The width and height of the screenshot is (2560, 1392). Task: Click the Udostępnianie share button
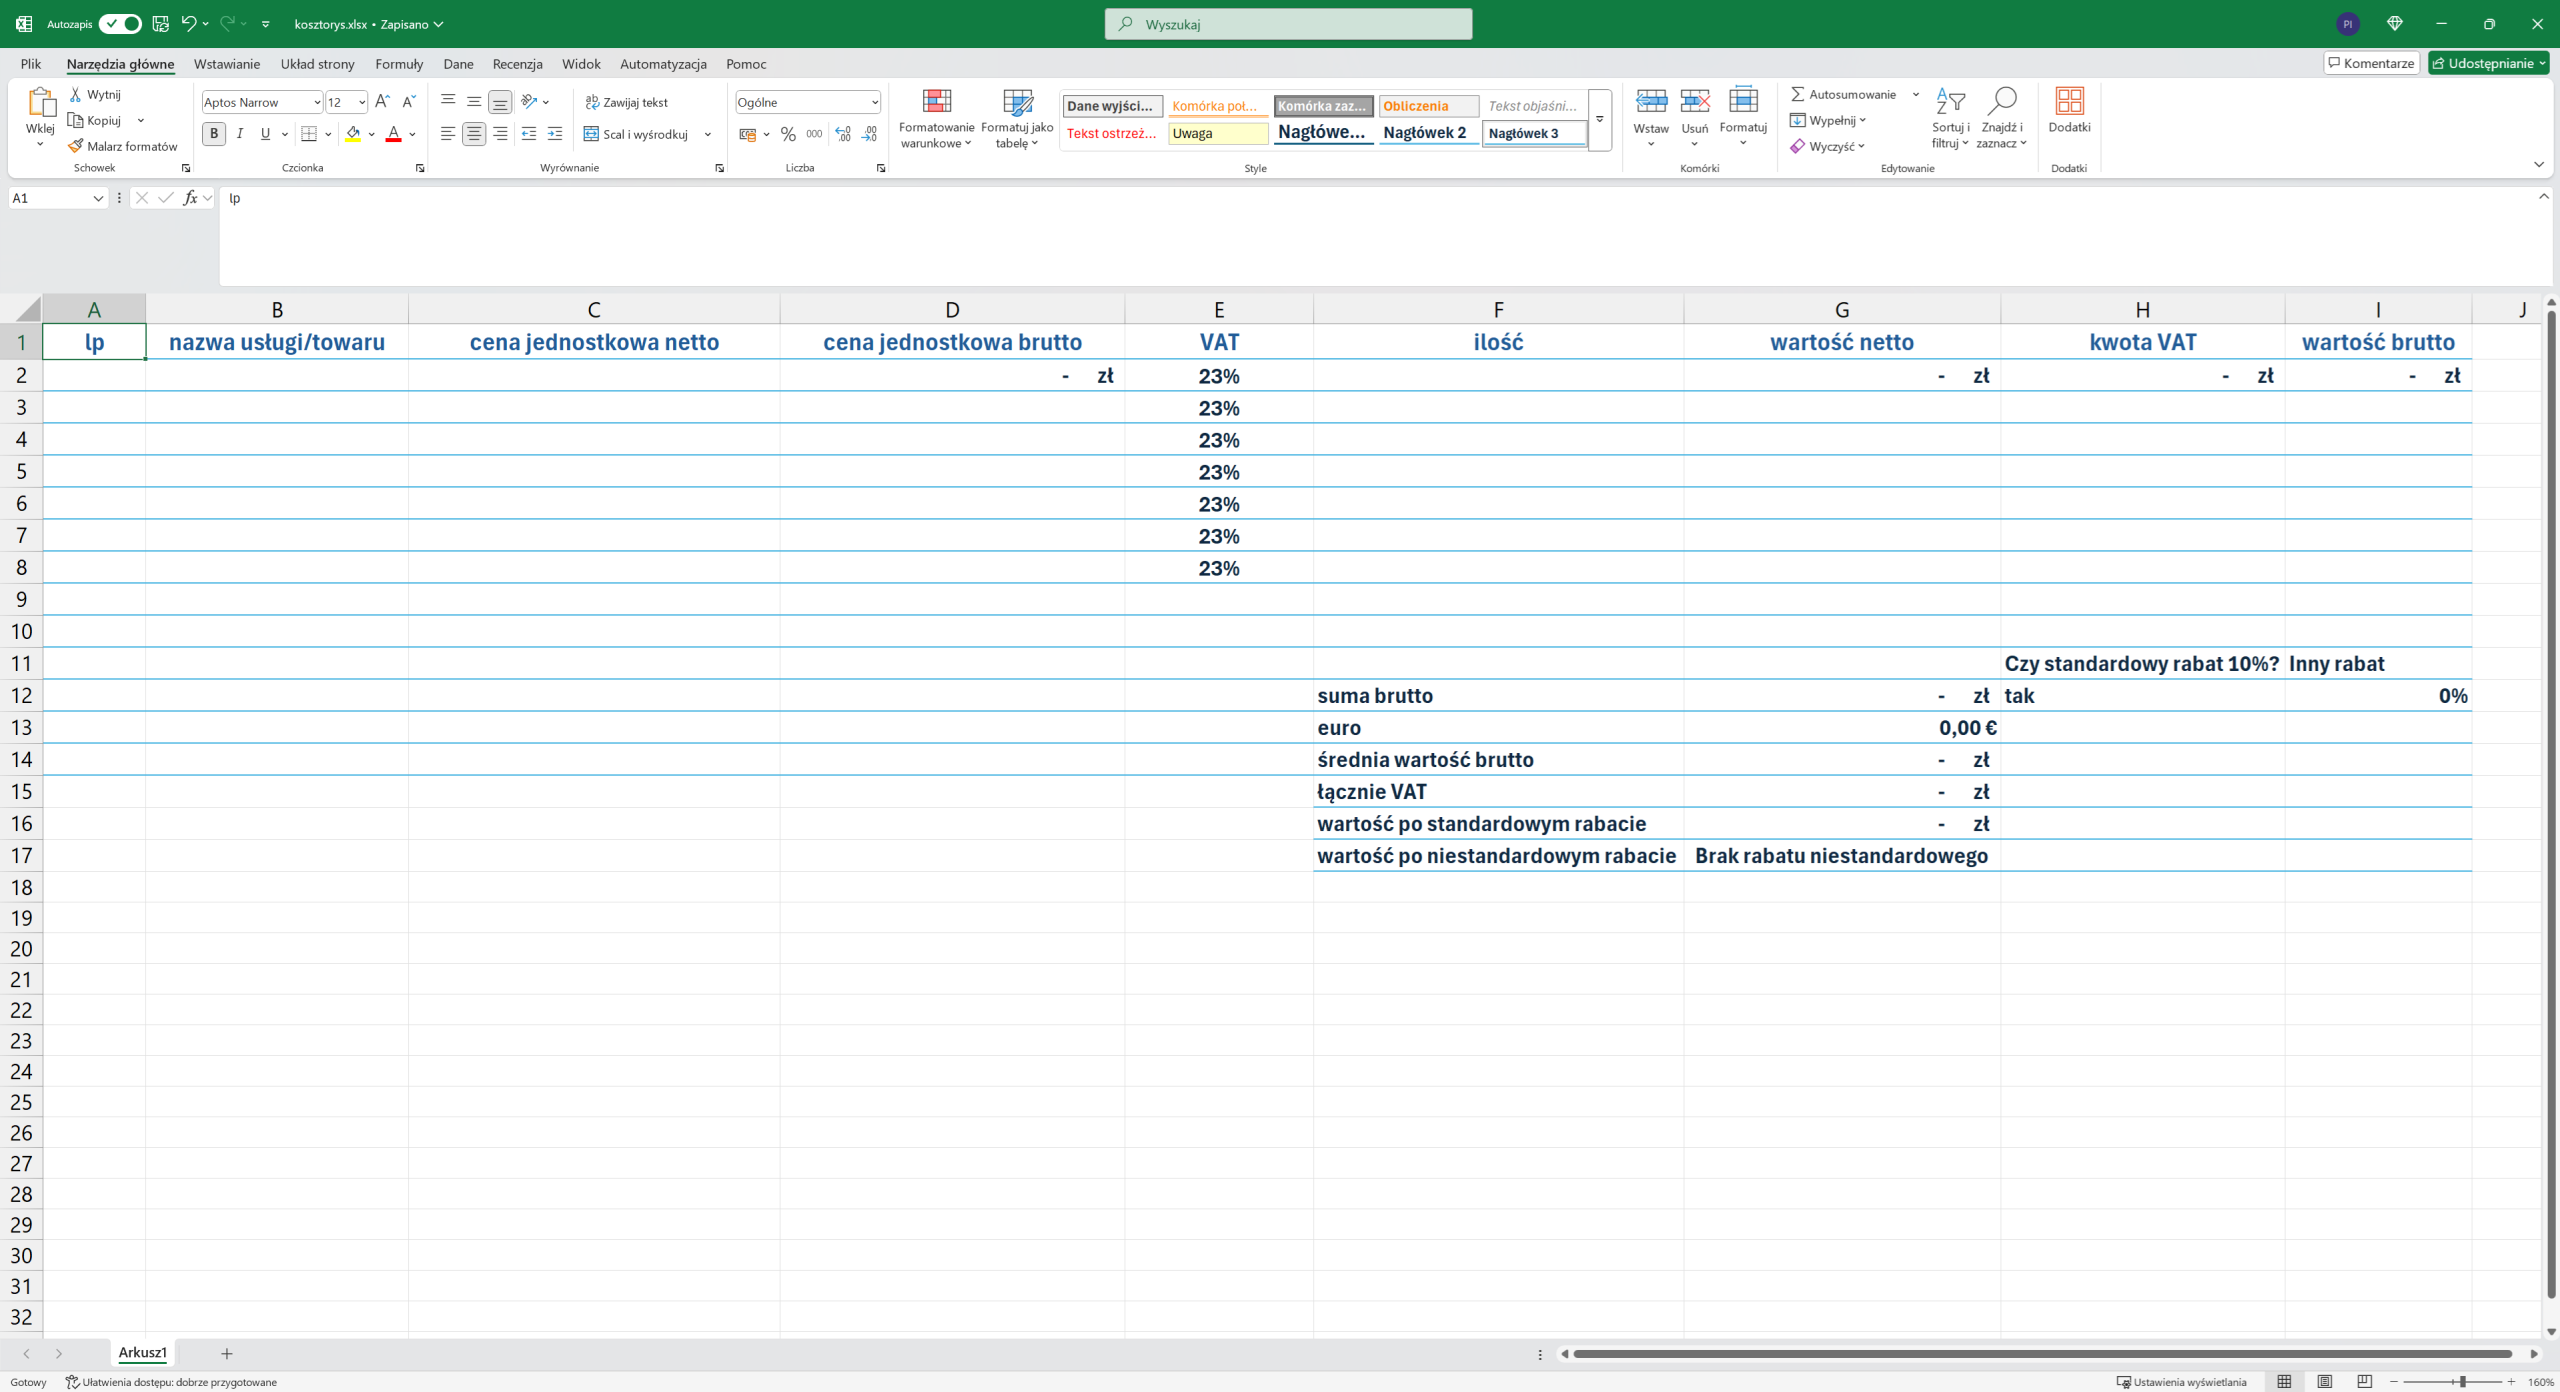click(x=2488, y=63)
